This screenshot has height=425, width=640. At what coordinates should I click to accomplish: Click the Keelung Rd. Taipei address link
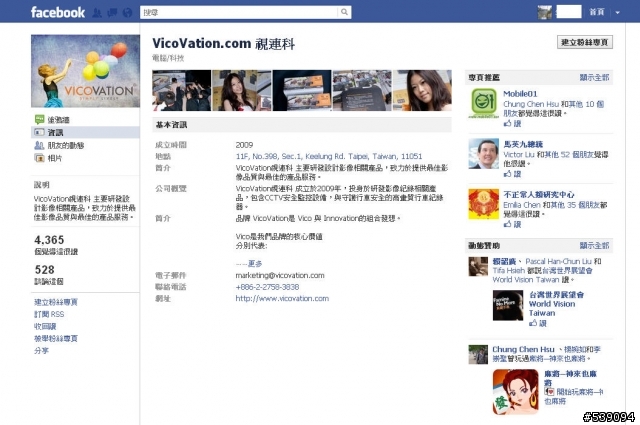pos(329,156)
